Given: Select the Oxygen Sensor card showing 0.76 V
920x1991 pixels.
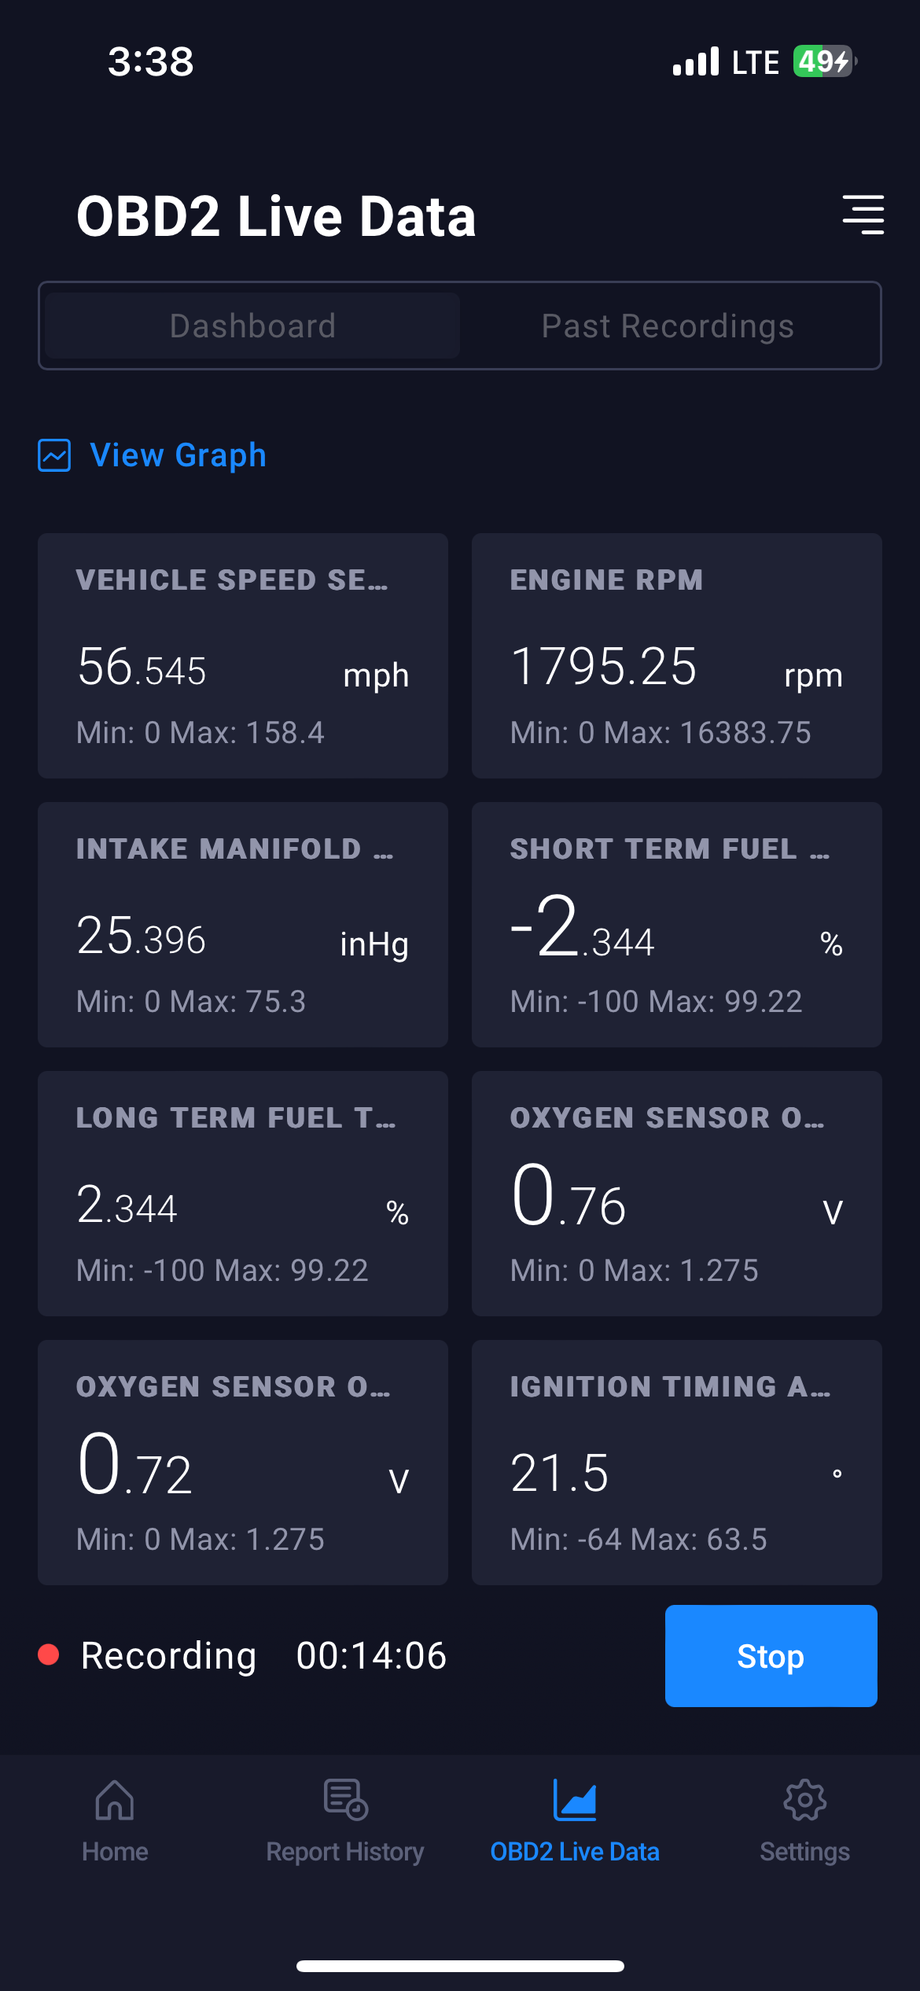Looking at the screenshot, I should click(677, 1194).
